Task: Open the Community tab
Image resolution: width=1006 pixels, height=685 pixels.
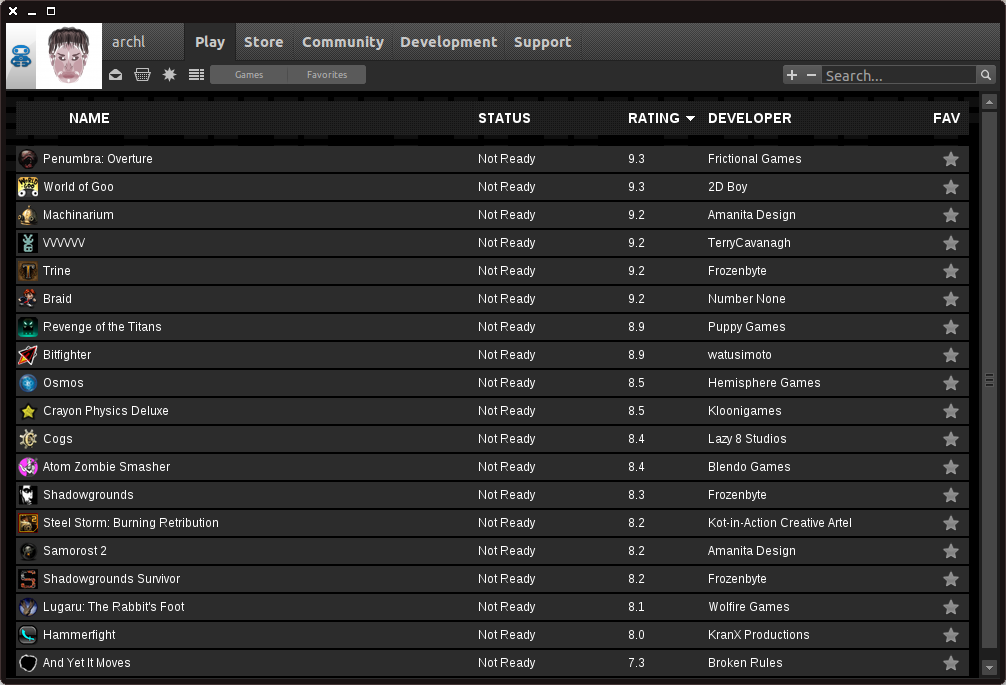Action: 343,42
